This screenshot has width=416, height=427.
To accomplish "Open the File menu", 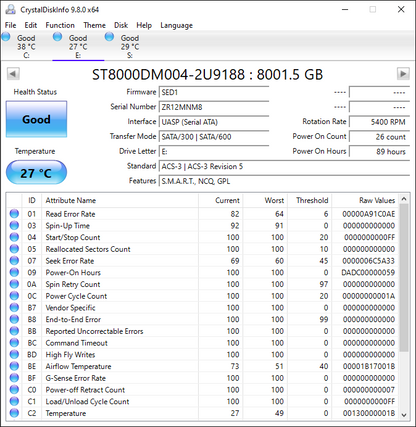I will click(10, 25).
